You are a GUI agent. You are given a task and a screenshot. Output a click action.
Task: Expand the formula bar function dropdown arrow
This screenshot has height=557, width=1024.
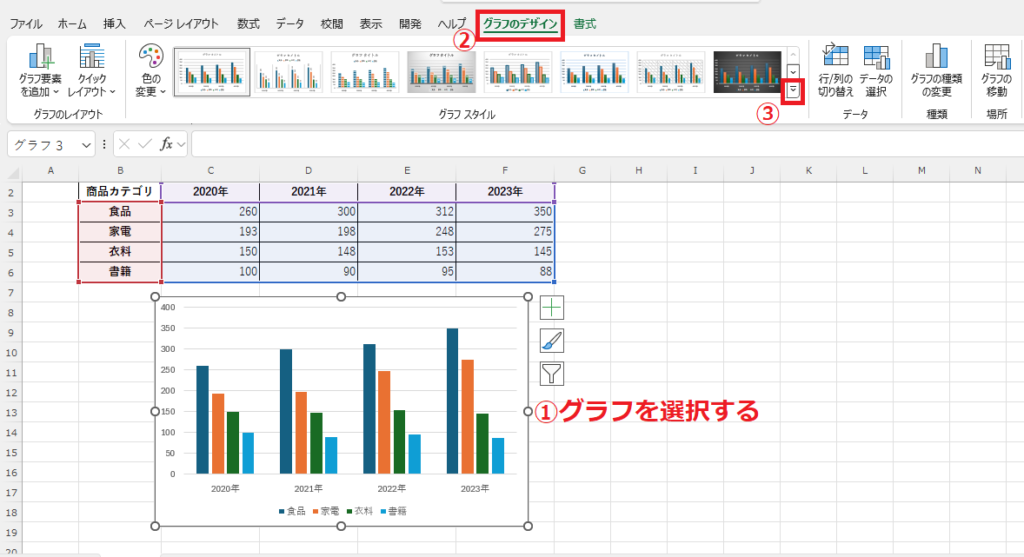point(181,144)
